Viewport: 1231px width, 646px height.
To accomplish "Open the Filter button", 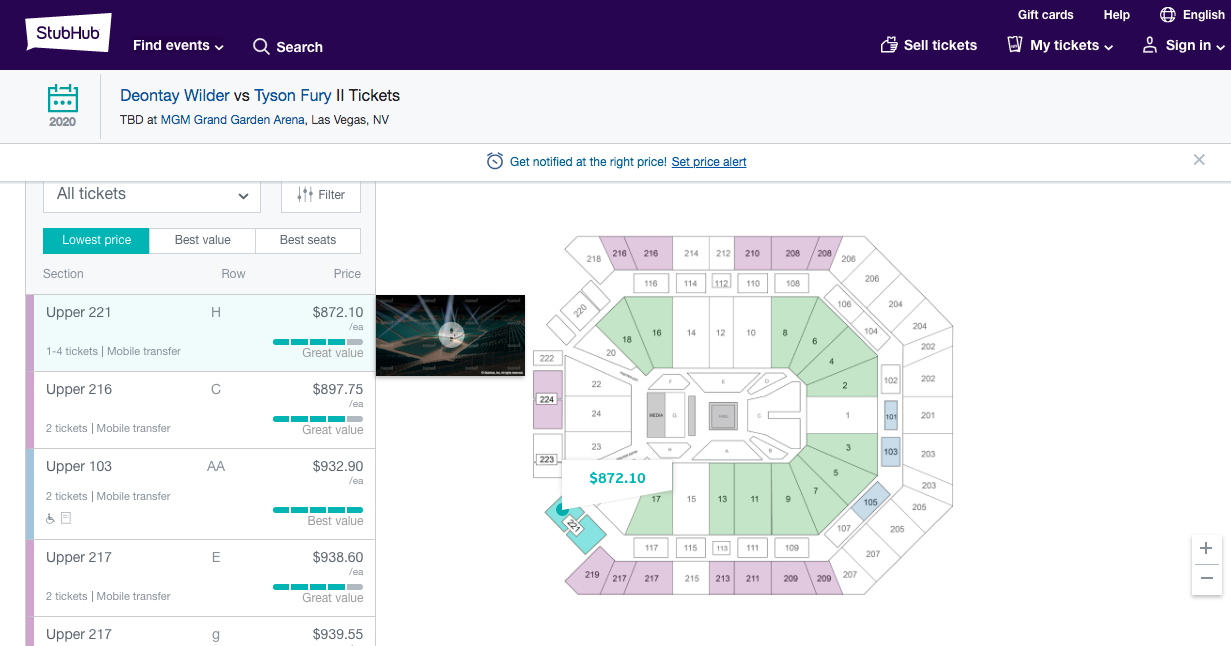I will pos(321,195).
